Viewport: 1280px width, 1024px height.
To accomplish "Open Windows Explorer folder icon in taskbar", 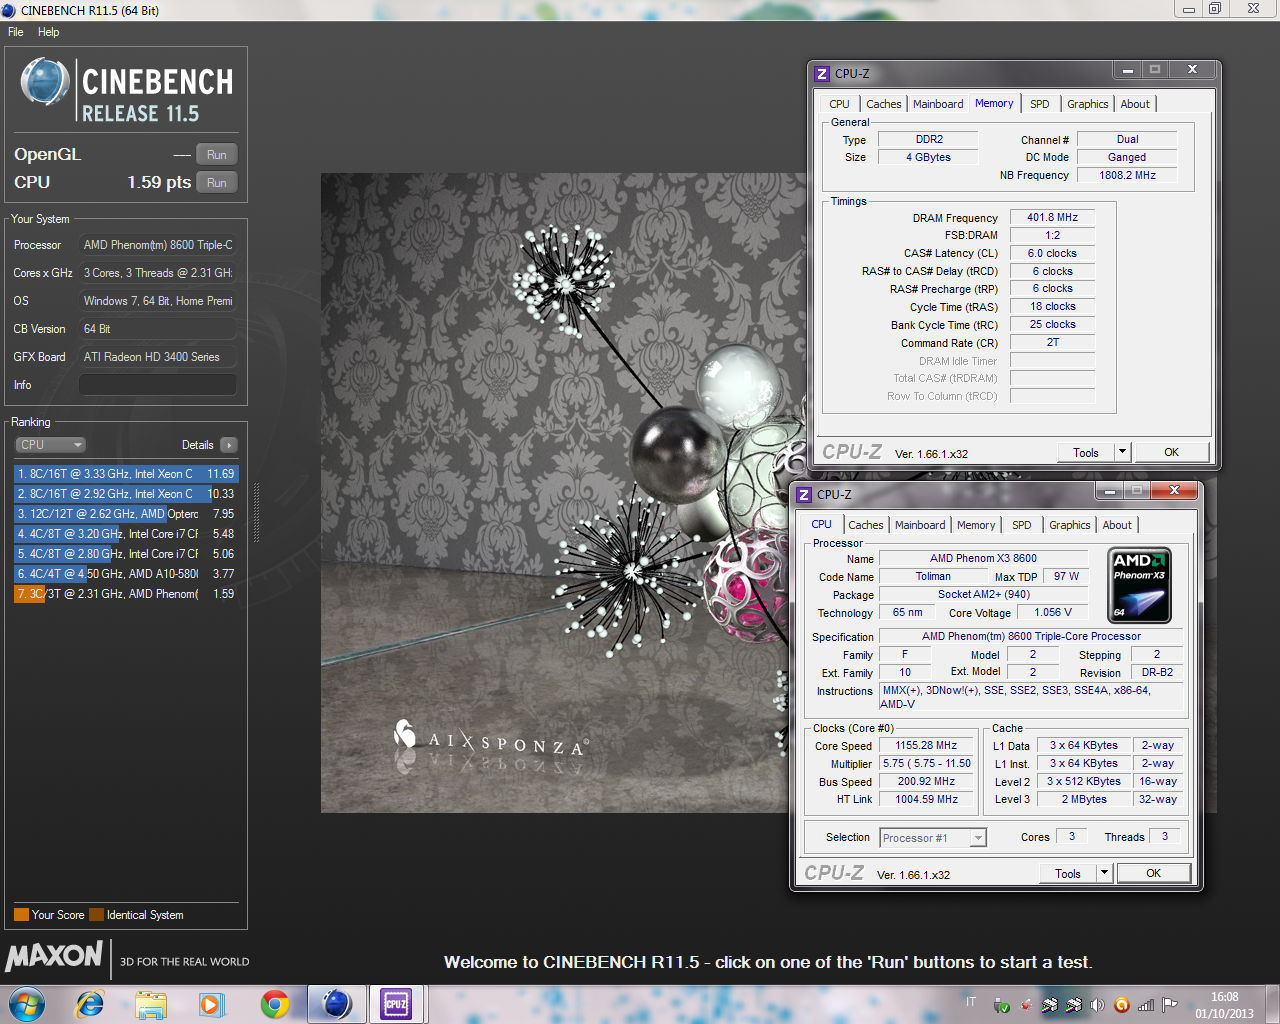I will click(151, 1004).
